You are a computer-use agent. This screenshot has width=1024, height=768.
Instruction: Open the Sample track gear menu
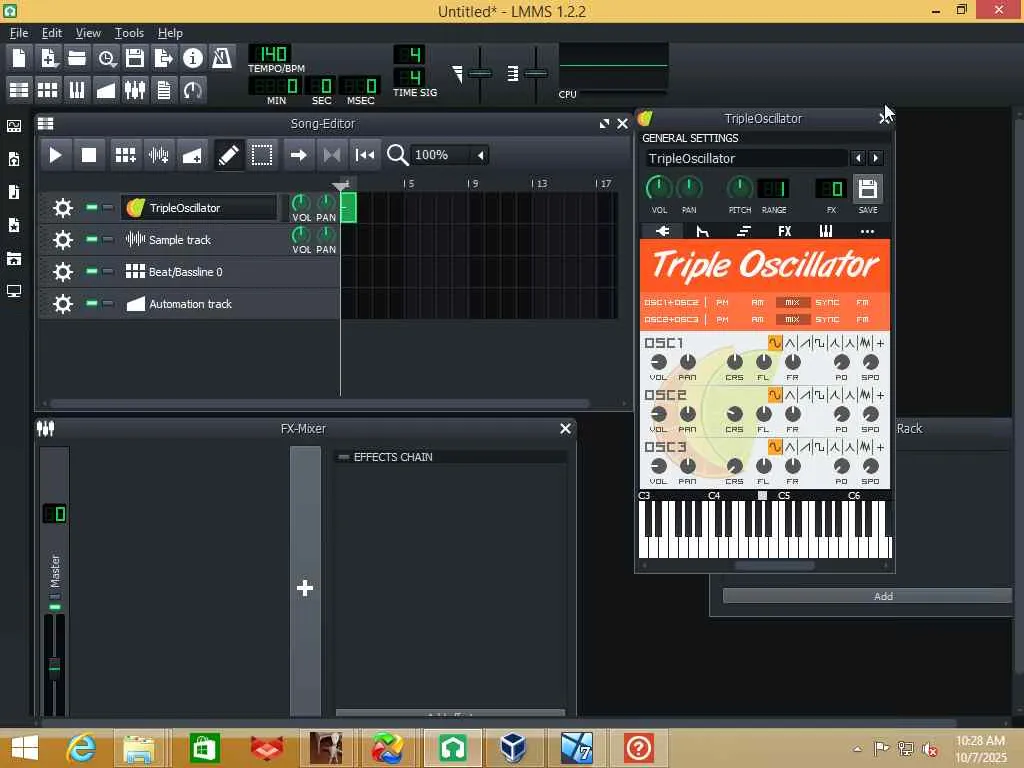(63, 240)
